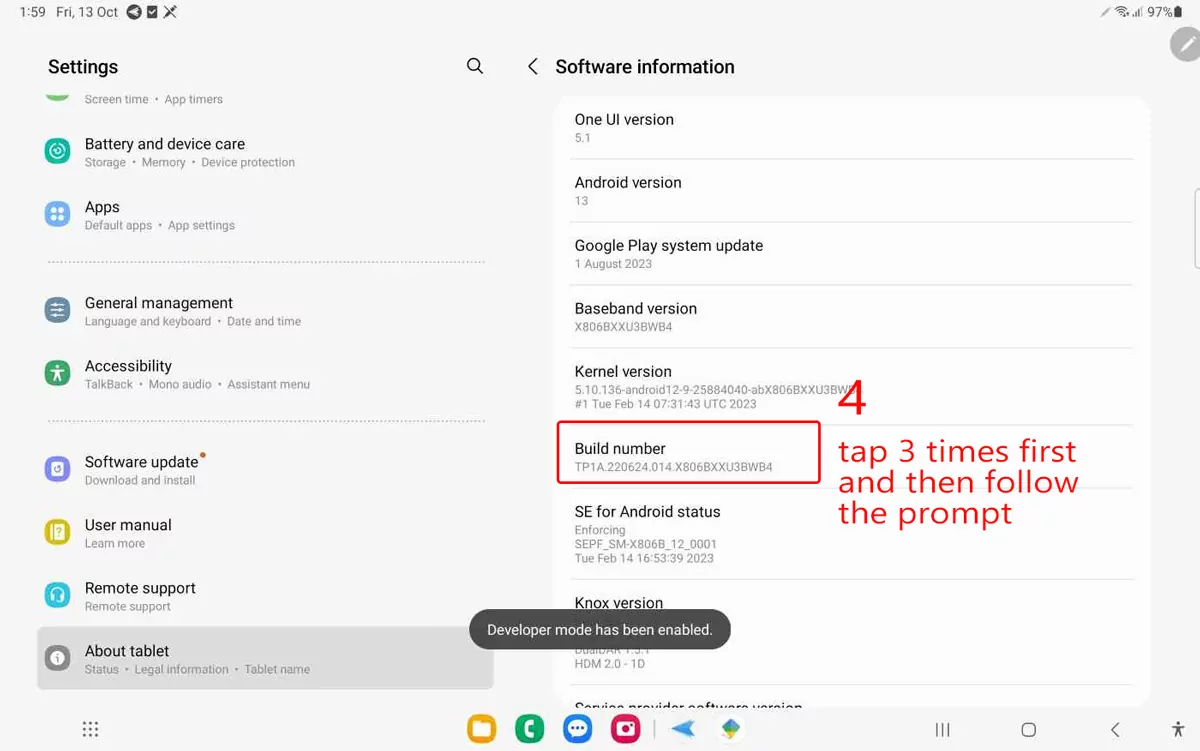Open the Messages app in the taskbar
1200x751 pixels.
[577, 729]
